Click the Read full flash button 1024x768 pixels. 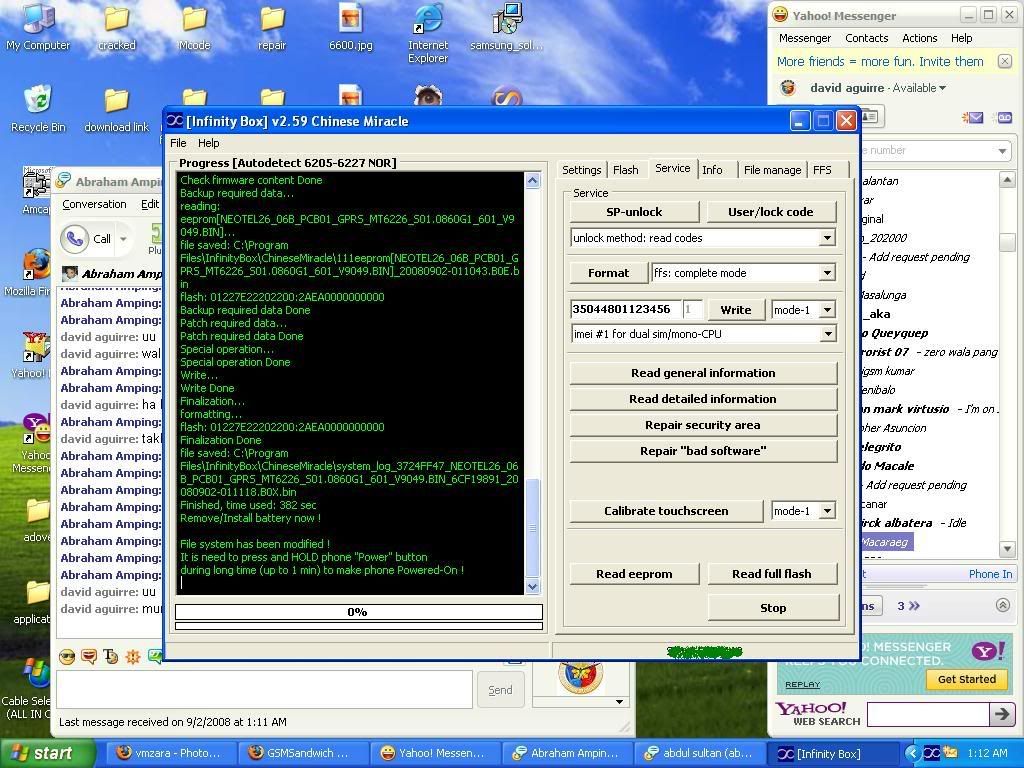pyautogui.click(x=772, y=573)
